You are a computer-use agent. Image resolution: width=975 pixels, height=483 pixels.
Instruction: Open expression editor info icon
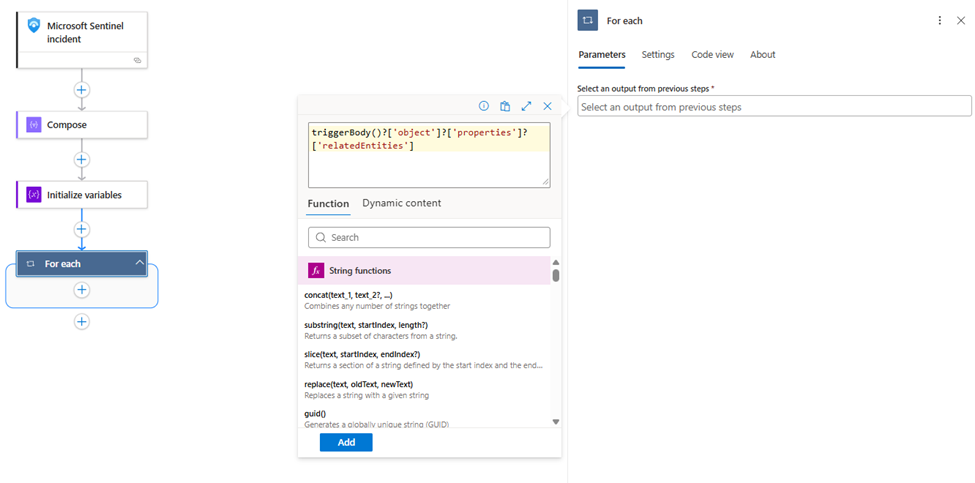point(483,106)
